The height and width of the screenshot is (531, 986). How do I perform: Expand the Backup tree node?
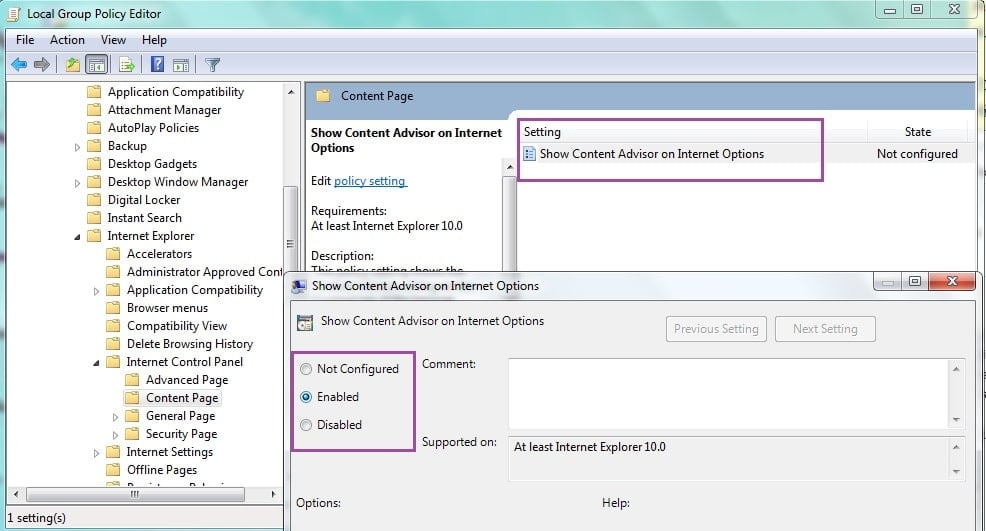point(77,147)
